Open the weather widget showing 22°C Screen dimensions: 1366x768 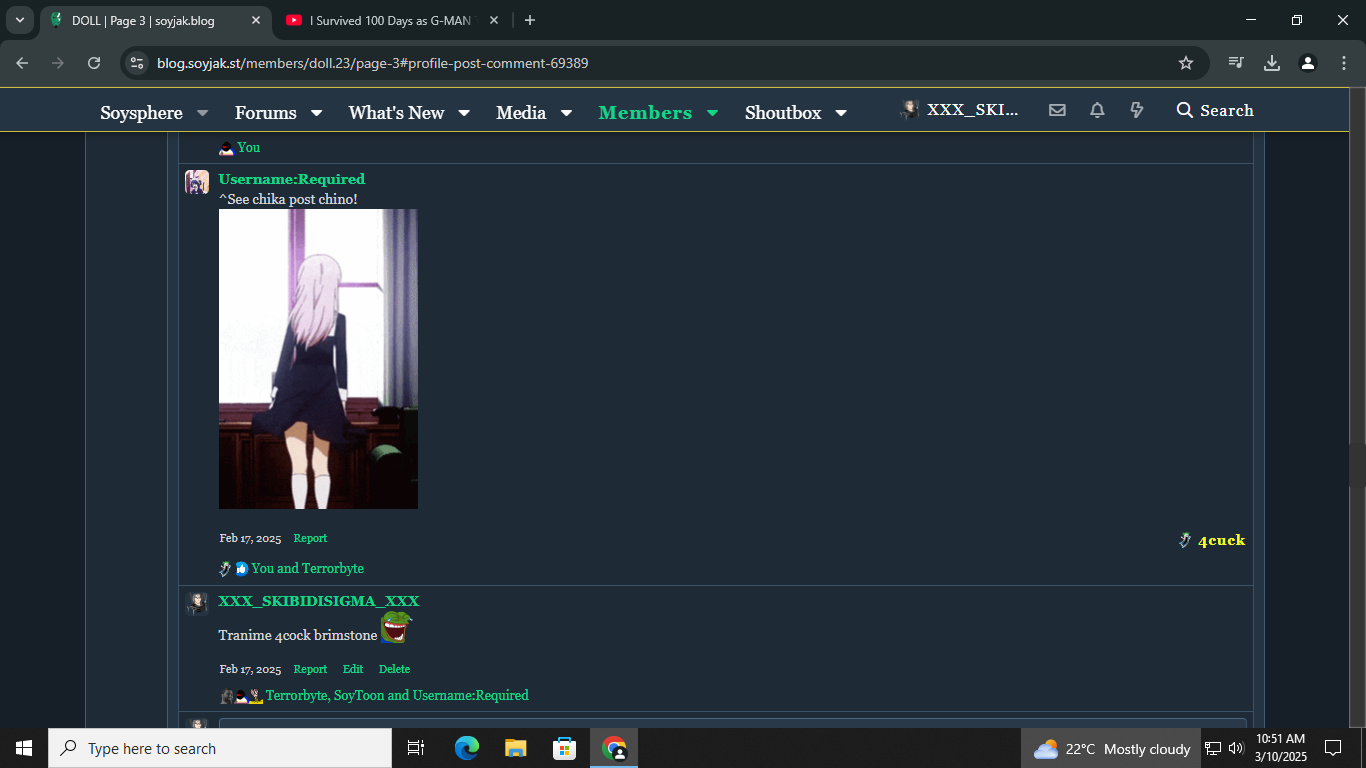[1111, 748]
